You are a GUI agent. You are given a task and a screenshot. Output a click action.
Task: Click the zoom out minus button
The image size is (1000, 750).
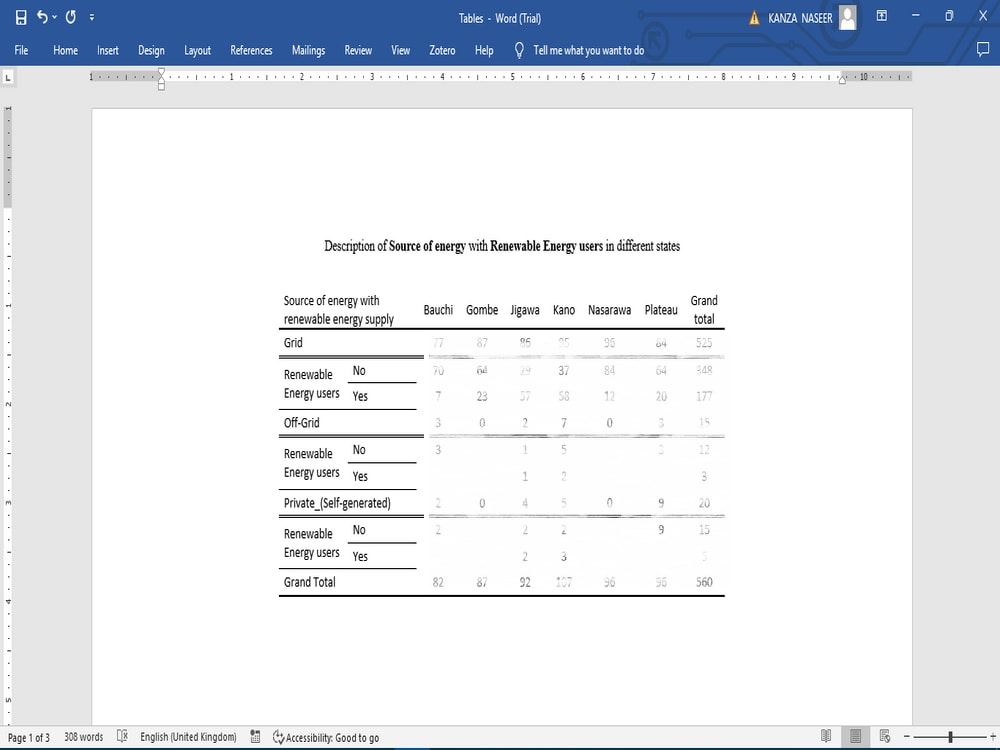coord(906,737)
